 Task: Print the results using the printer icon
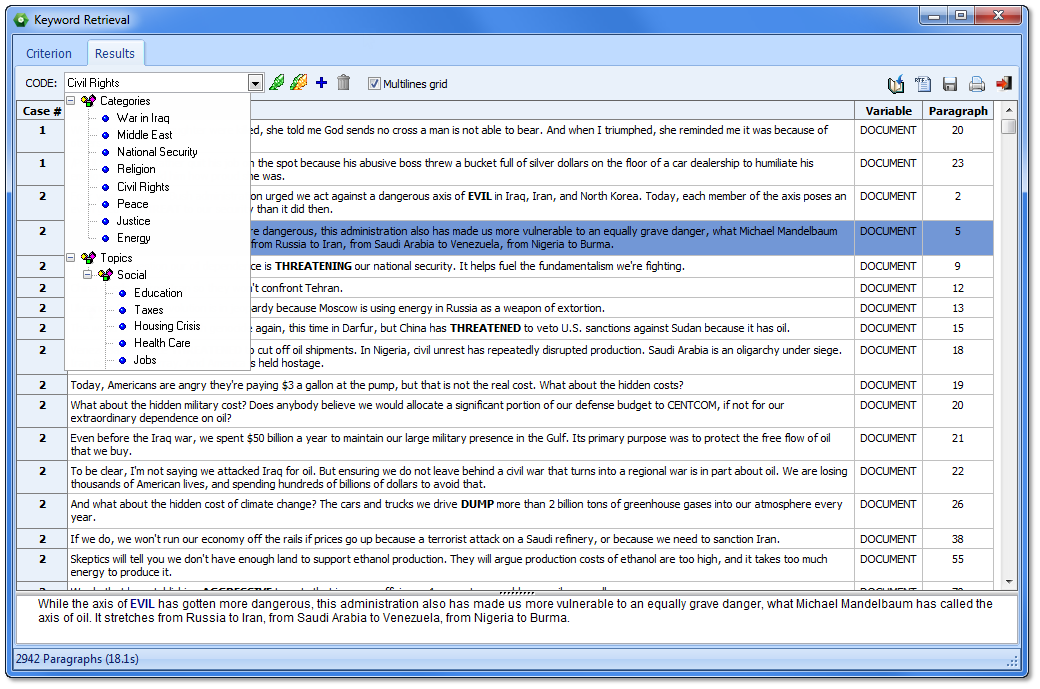click(x=976, y=84)
